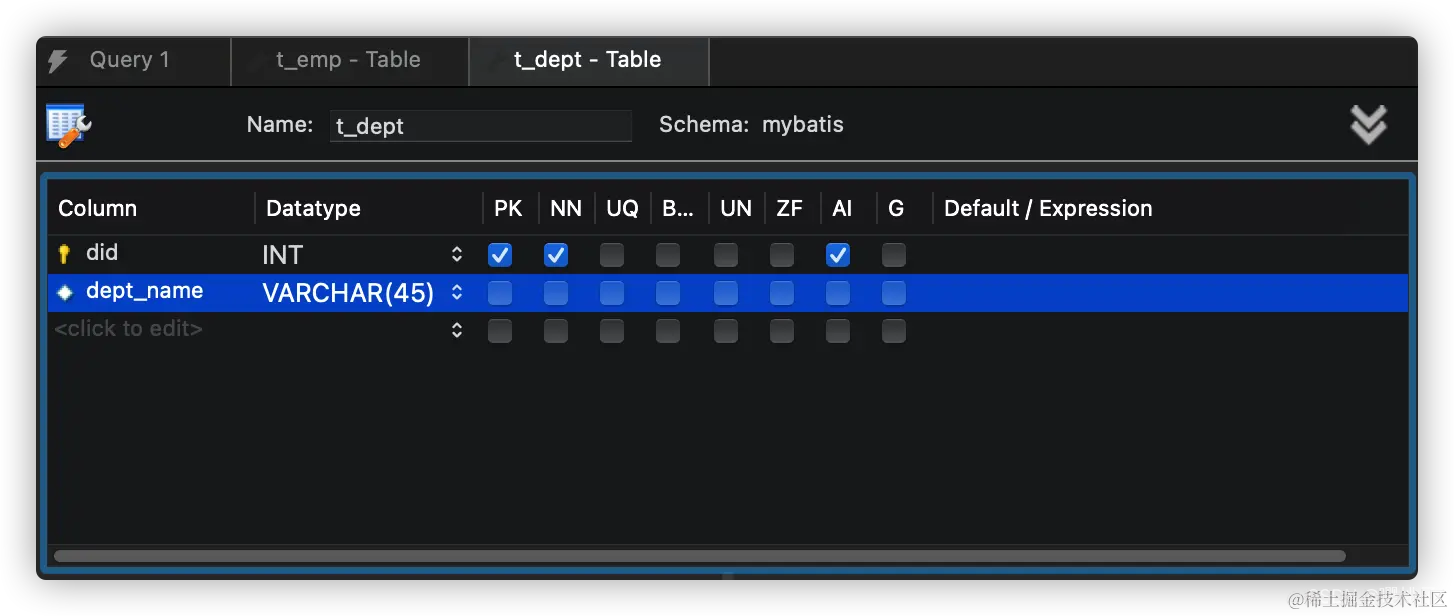Open the datatype dropdown for did

point(457,255)
